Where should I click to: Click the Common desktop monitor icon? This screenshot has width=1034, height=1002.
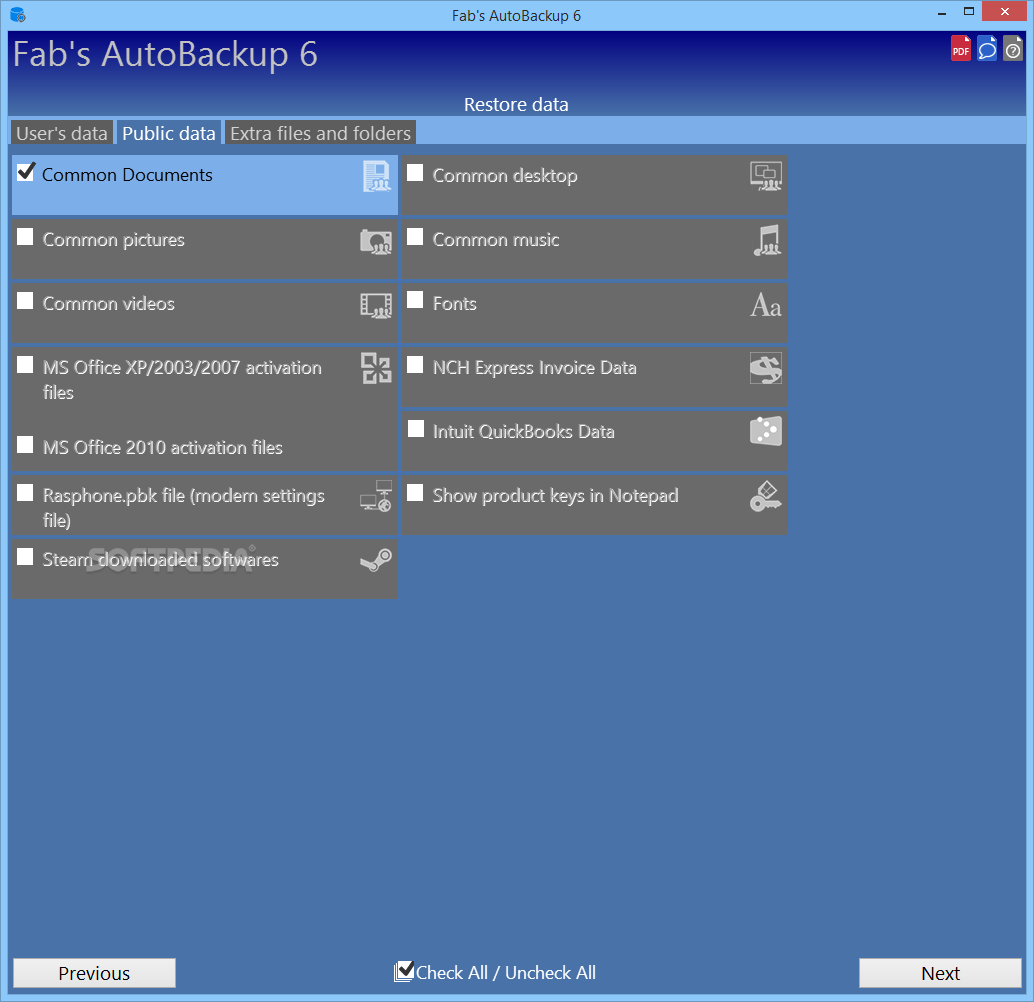[766, 176]
